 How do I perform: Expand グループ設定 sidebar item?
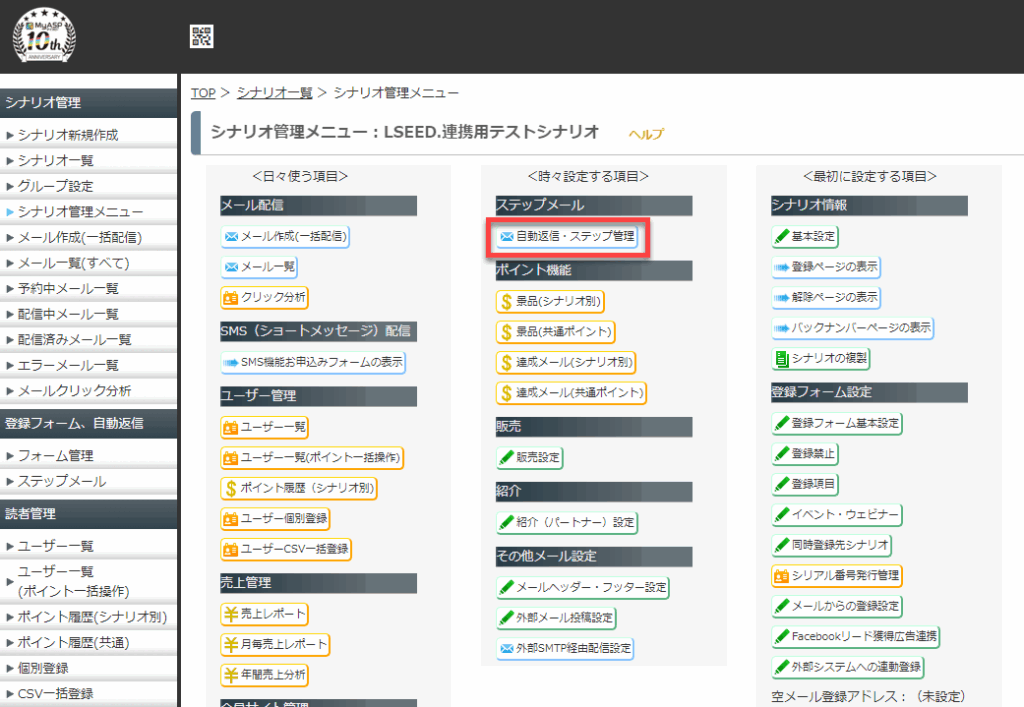tap(56, 186)
